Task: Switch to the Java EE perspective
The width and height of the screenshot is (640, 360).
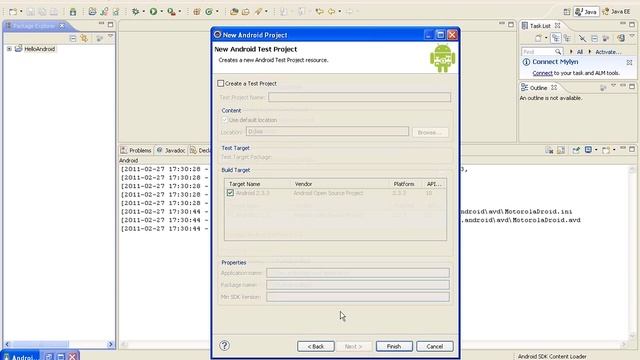Action: click(616, 12)
